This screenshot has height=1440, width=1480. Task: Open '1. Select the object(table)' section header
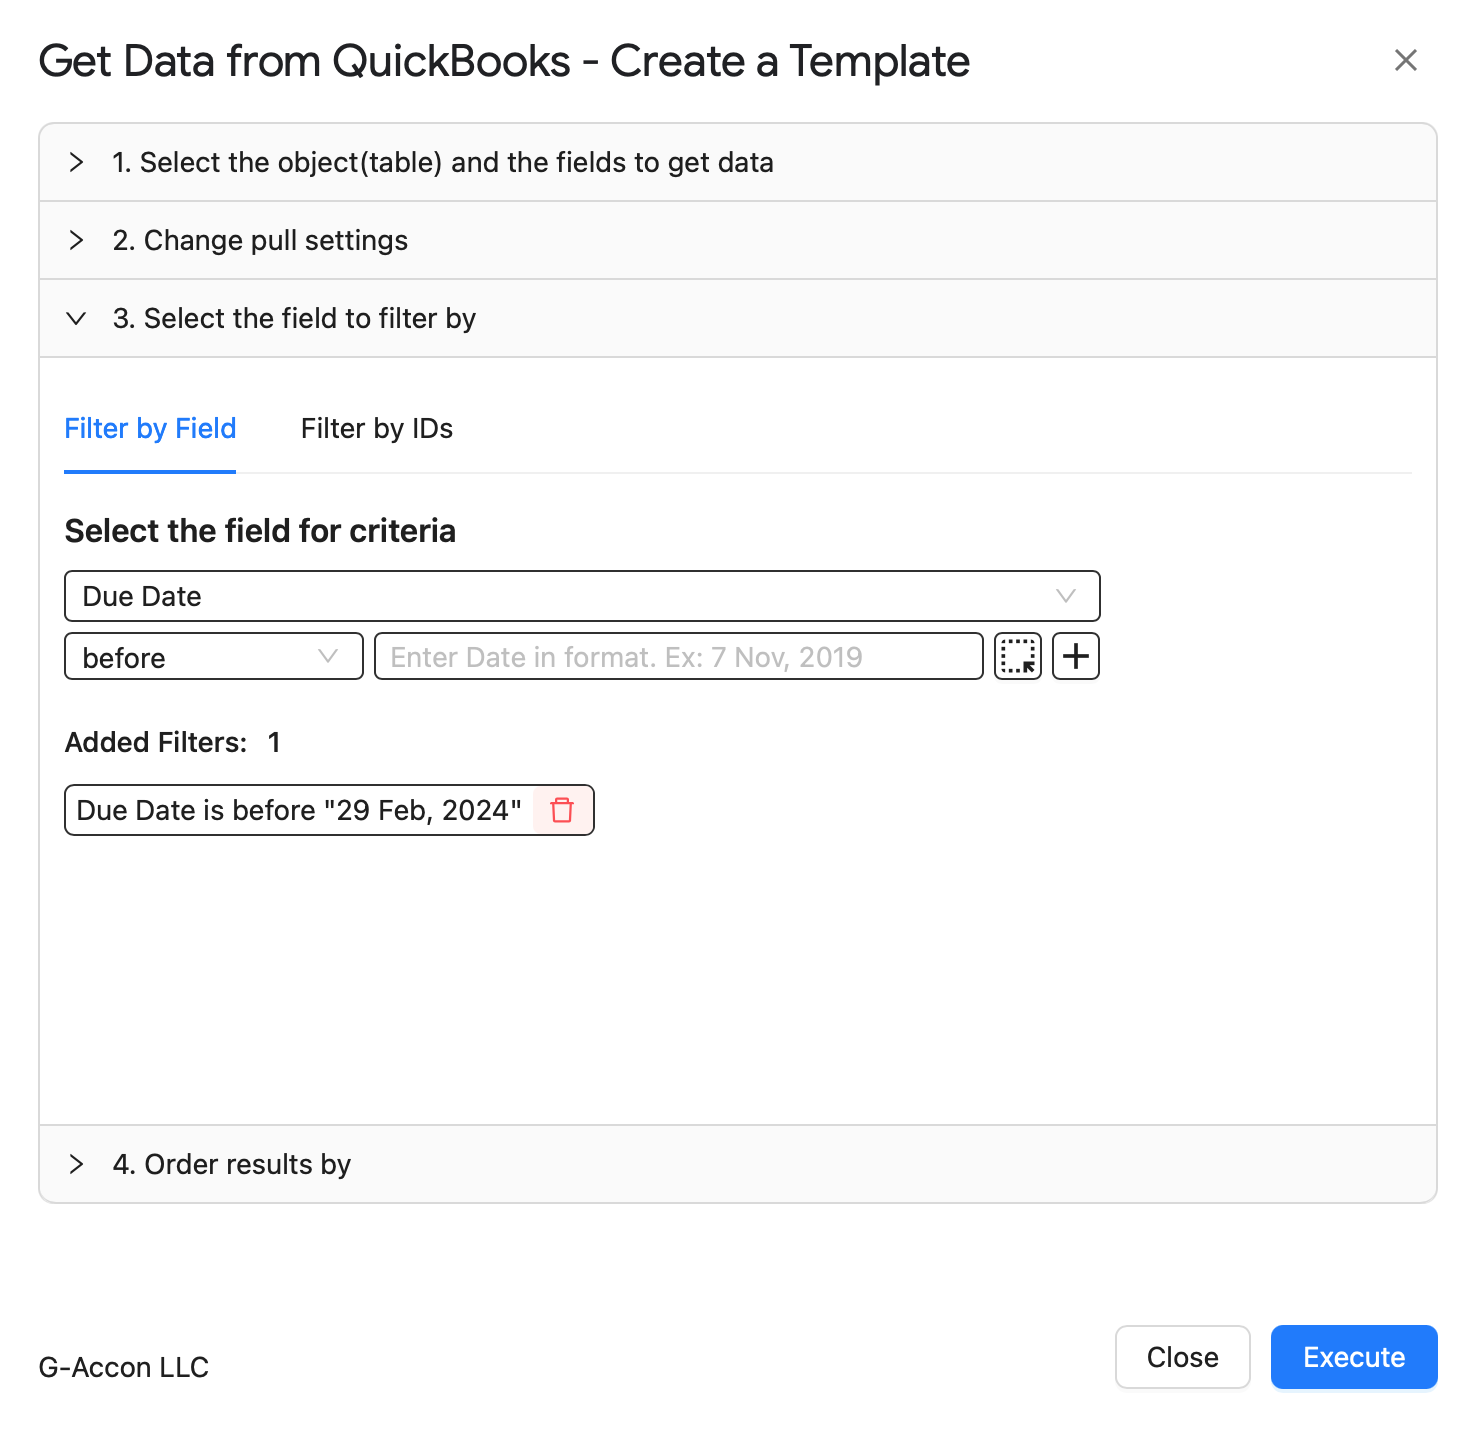coord(442,163)
